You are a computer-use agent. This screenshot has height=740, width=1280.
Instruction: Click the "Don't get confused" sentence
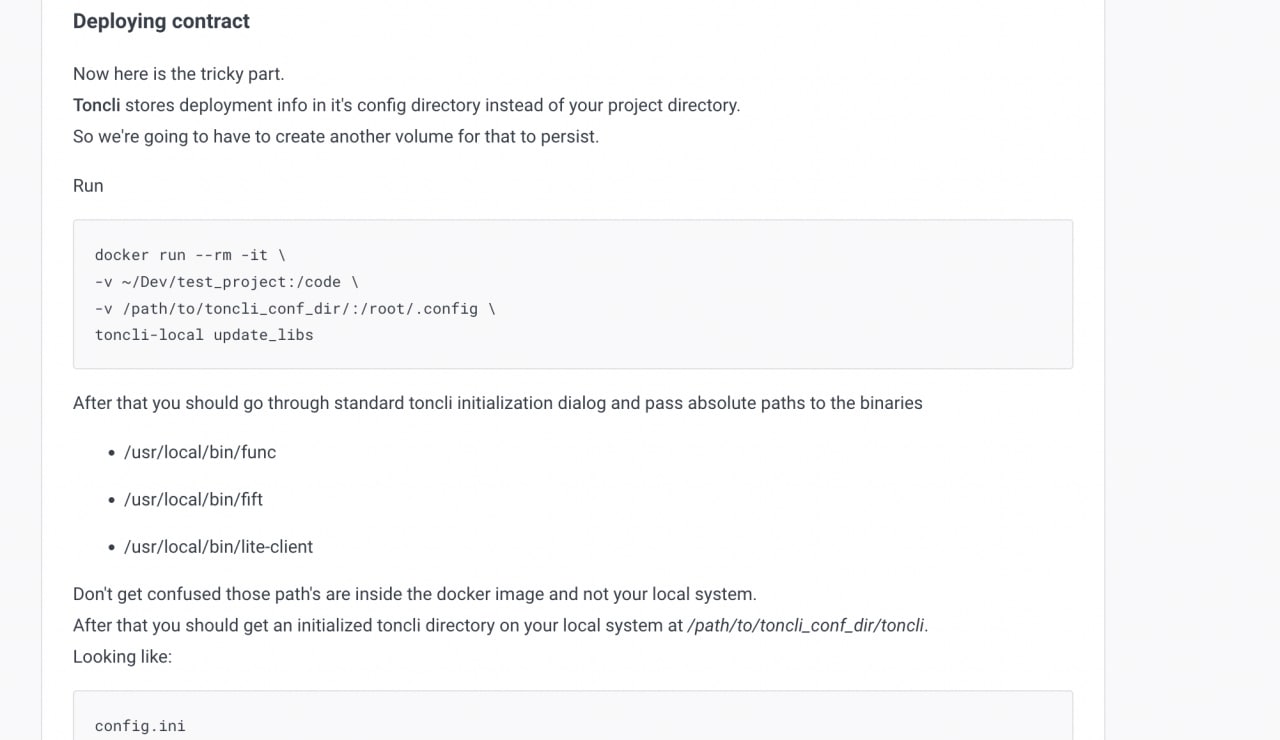415,594
